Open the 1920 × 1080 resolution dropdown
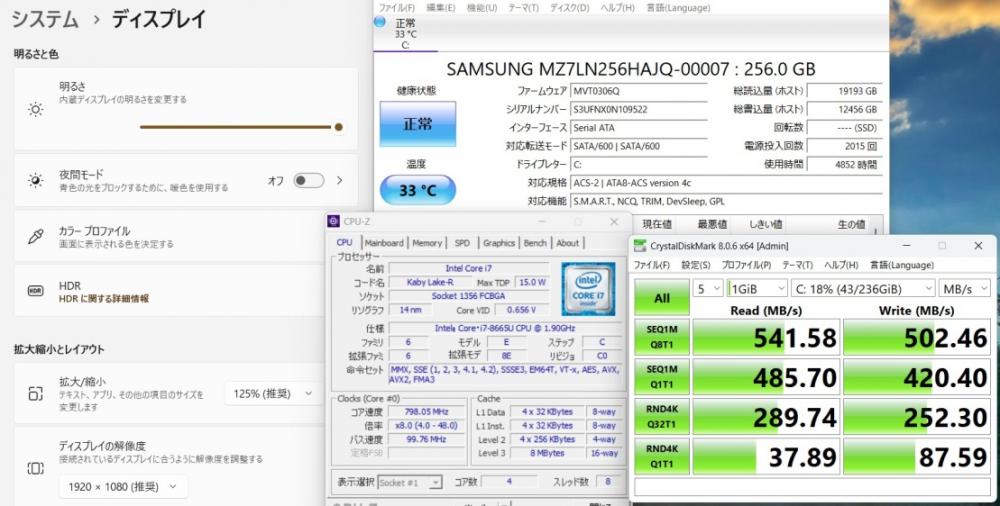This screenshot has height=506, width=1000. (x=122, y=487)
